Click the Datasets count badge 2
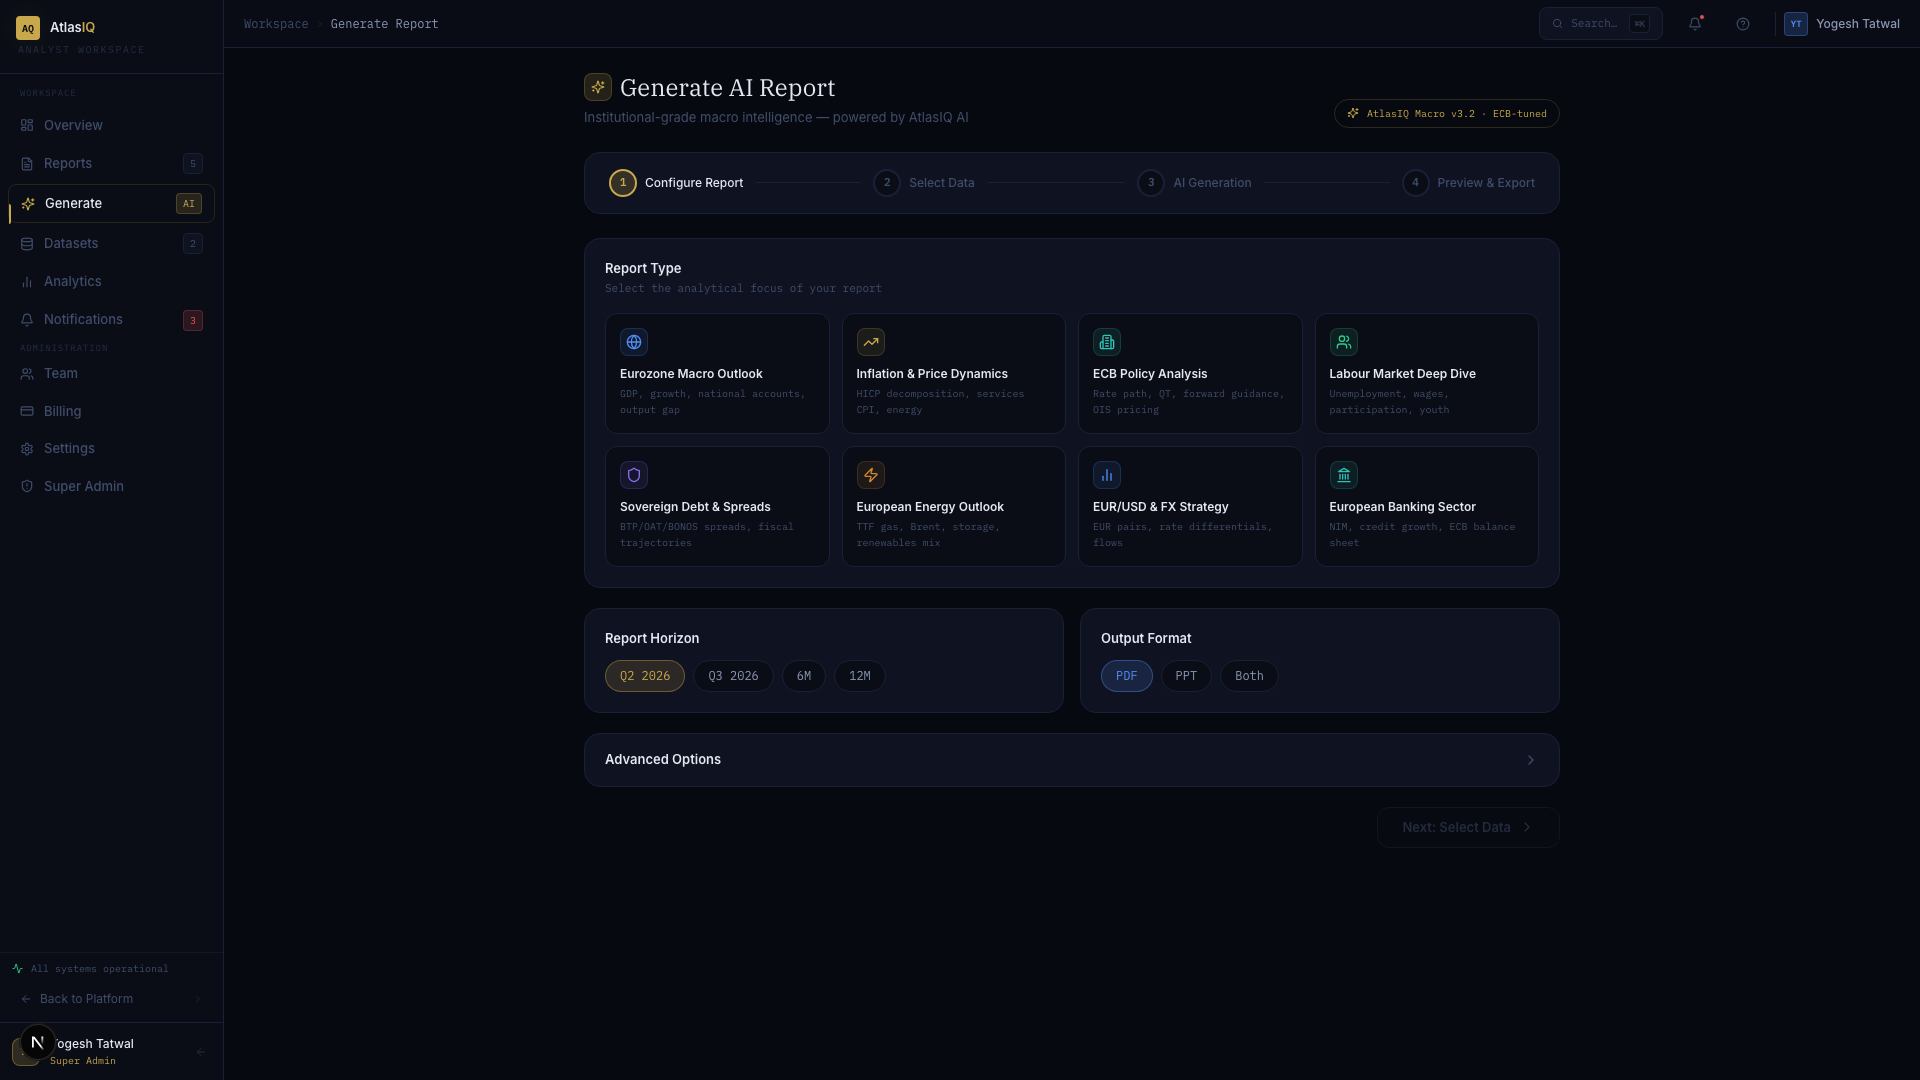 pos(193,243)
